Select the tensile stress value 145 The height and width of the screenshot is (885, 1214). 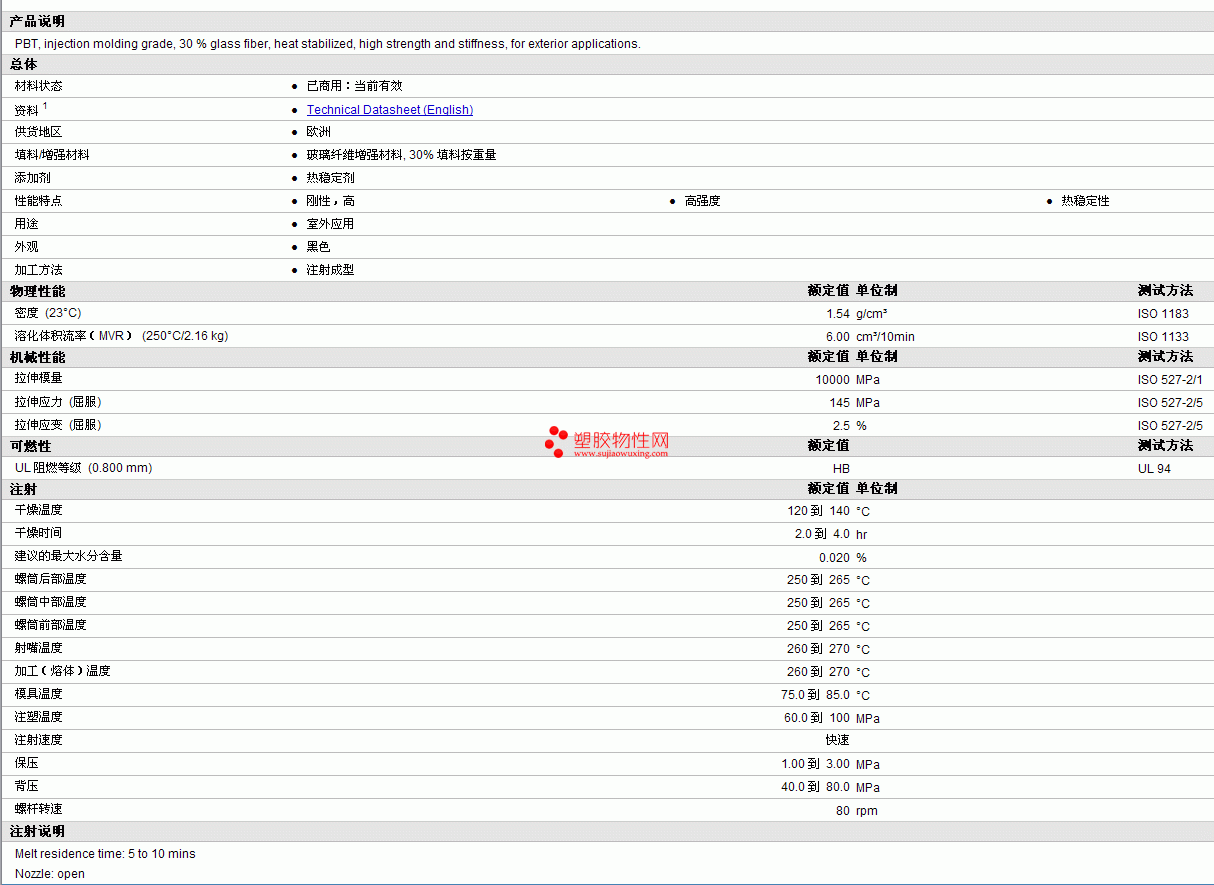(840, 403)
